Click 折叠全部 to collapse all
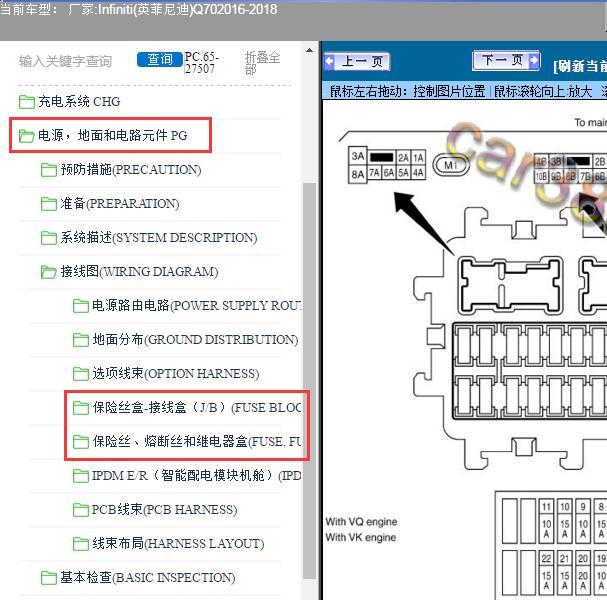Screen dimensions: 607x600 pyautogui.click(x=262, y=63)
